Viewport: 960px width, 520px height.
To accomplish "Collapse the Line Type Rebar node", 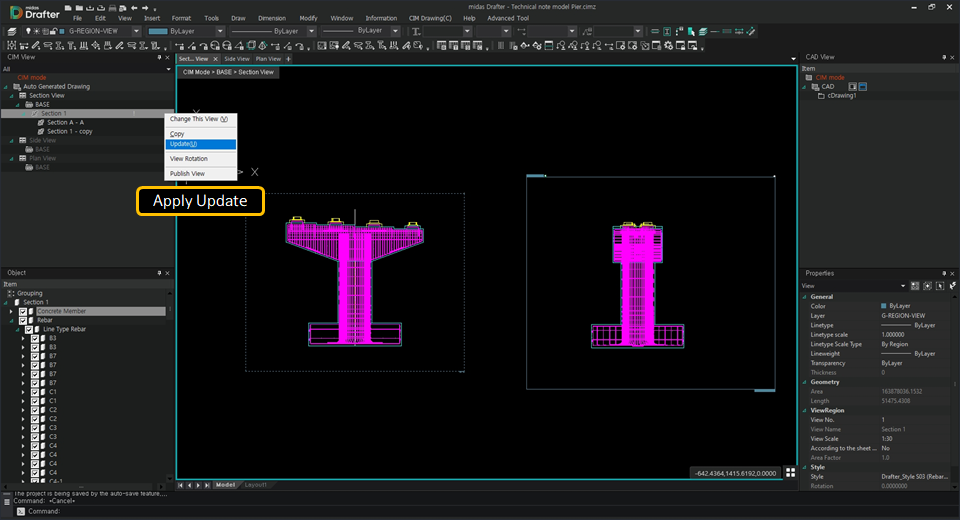I will (17, 330).
